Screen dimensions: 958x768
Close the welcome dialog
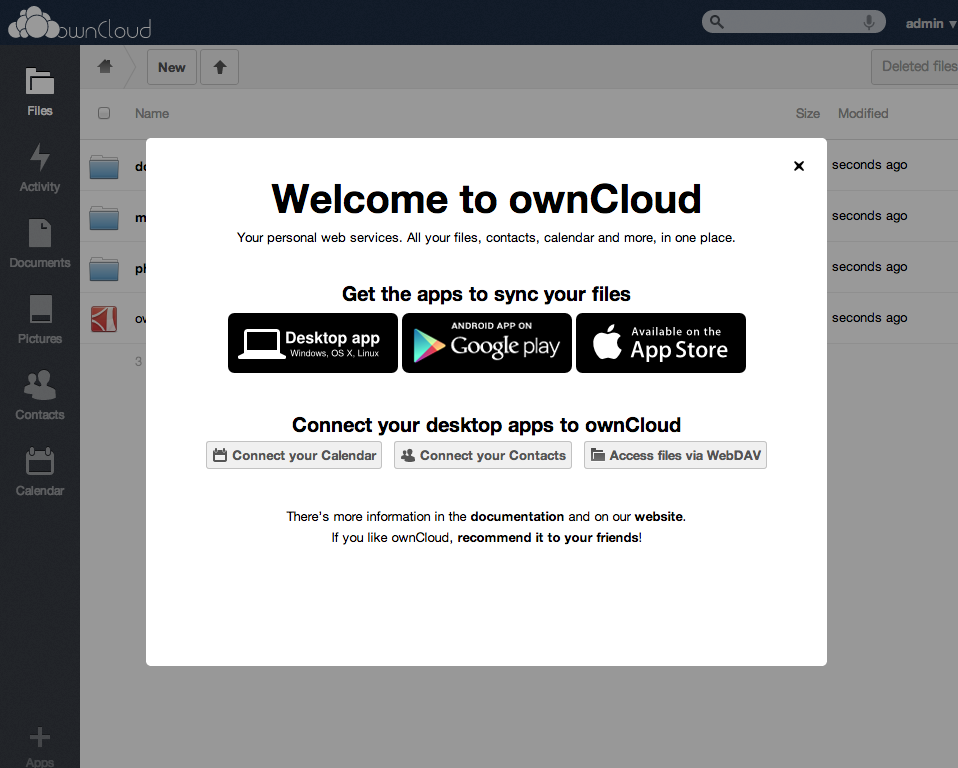coord(799,166)
